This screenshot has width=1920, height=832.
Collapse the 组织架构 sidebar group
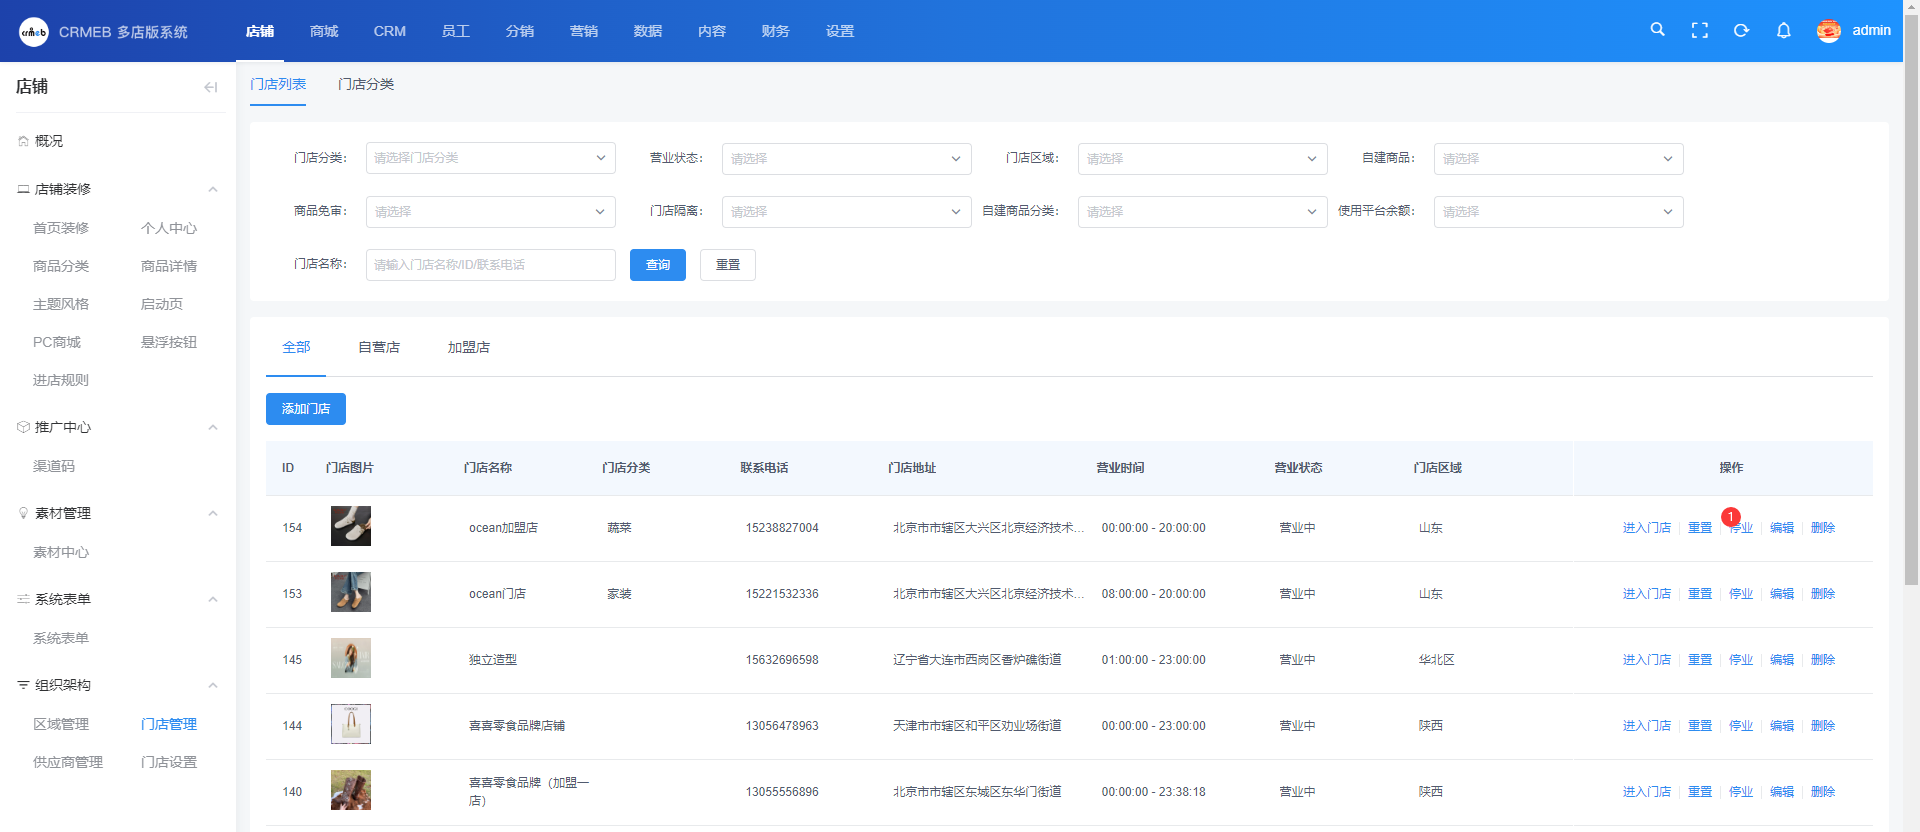pos(212,685)
